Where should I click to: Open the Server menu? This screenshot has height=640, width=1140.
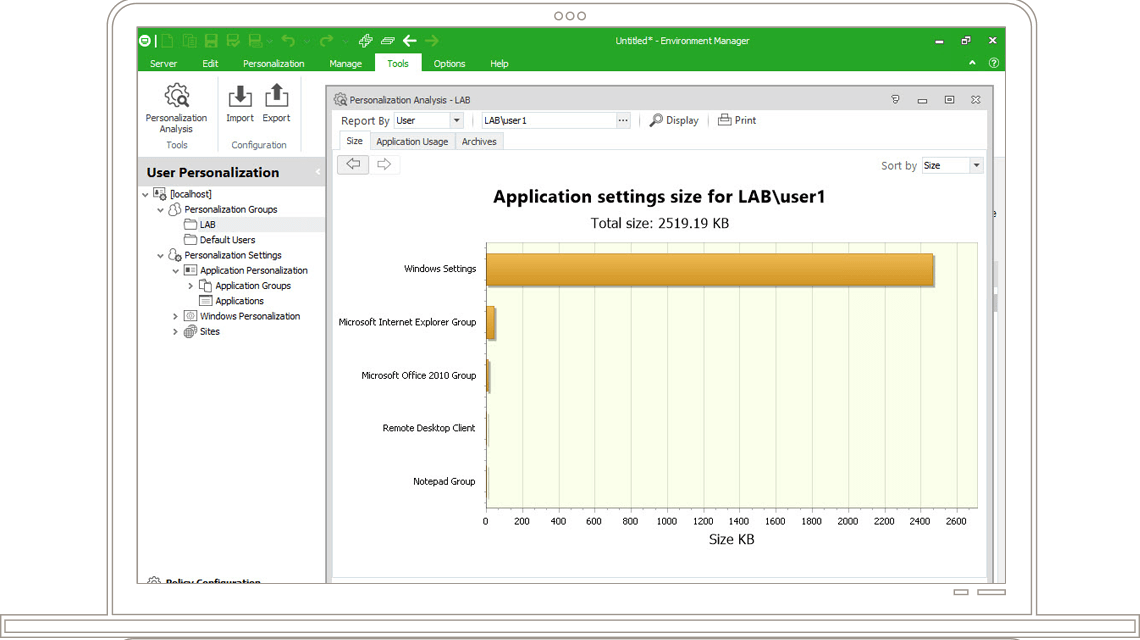(164, 64)
